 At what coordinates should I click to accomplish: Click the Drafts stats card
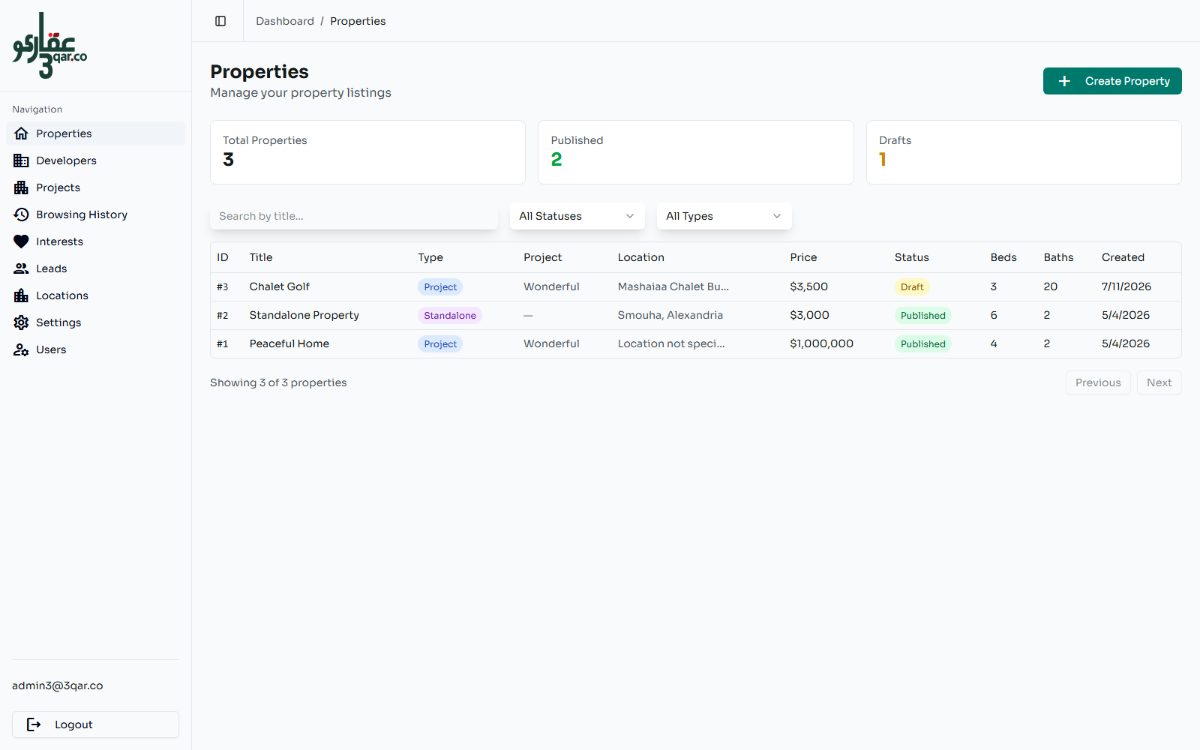coord(1024,152)
